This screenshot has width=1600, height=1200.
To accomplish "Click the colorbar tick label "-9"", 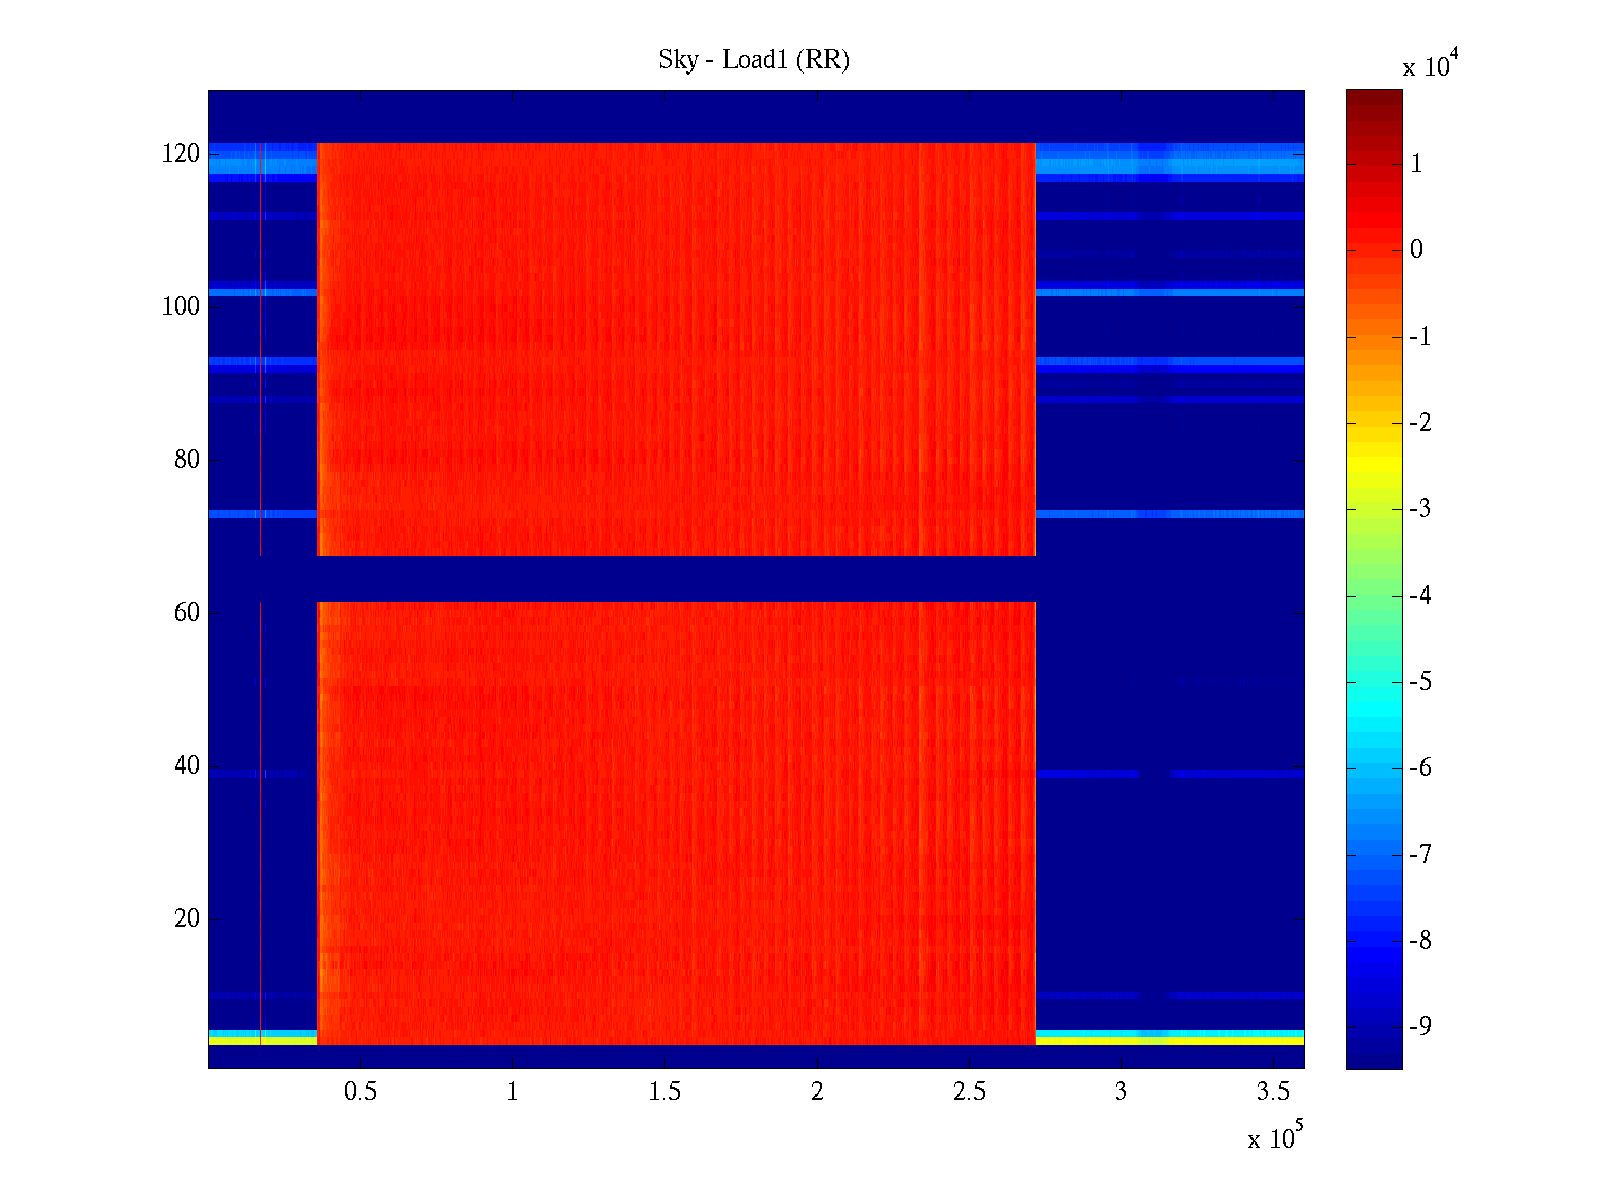I will pos(1420,1026).
